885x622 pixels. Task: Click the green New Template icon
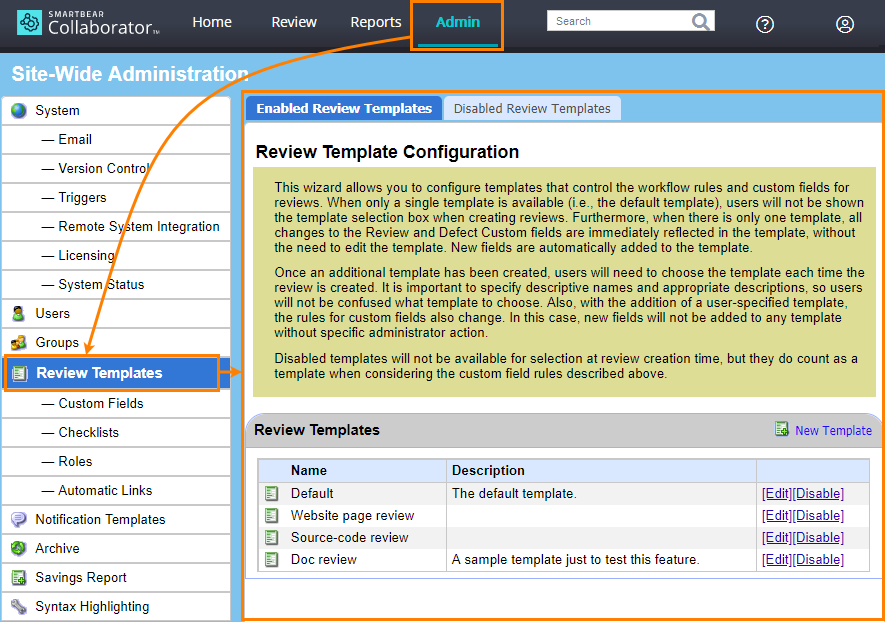[x=783, y=430]
